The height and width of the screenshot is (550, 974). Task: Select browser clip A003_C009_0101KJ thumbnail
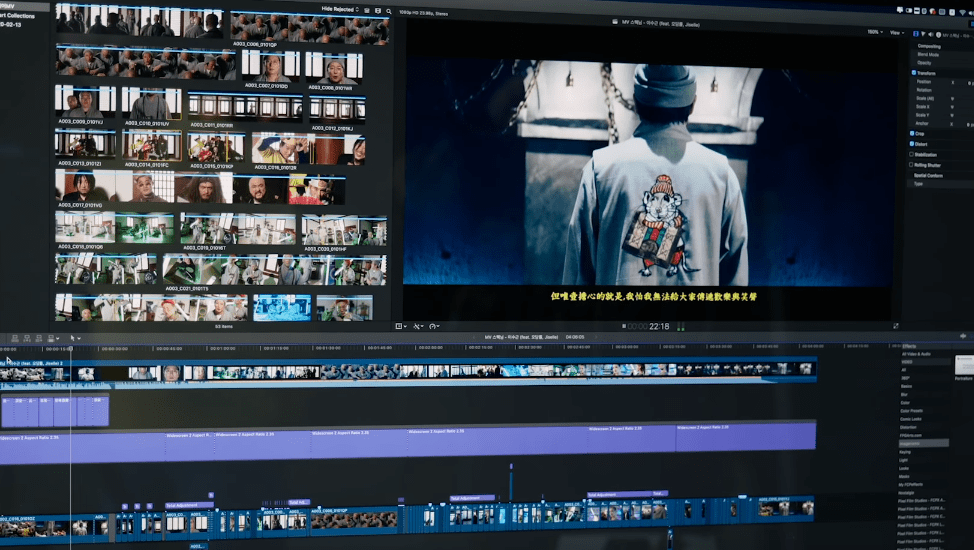coord(85,101)
